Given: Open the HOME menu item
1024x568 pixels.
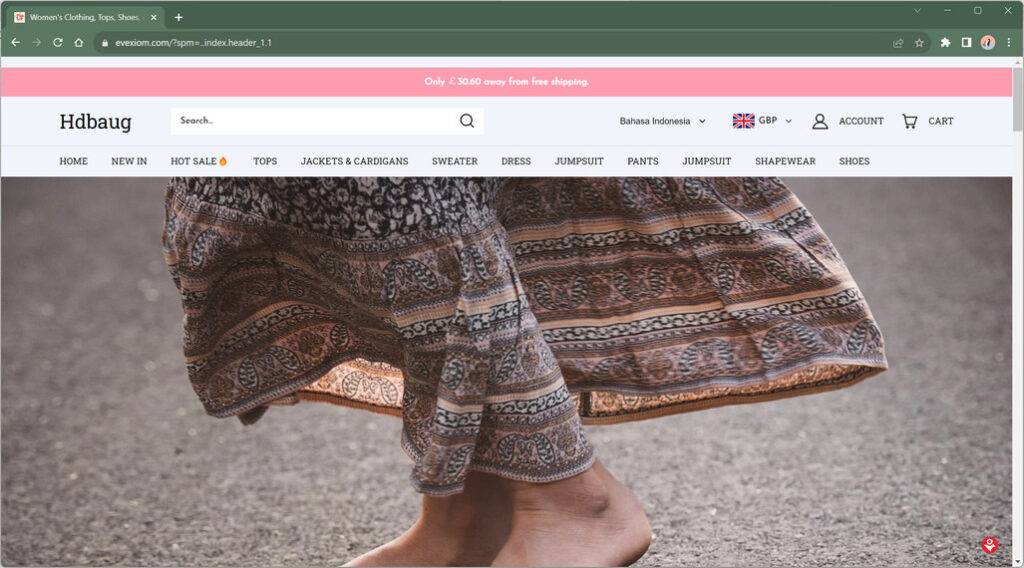Looking at the screenshot, I should click(x=73, y=161).
